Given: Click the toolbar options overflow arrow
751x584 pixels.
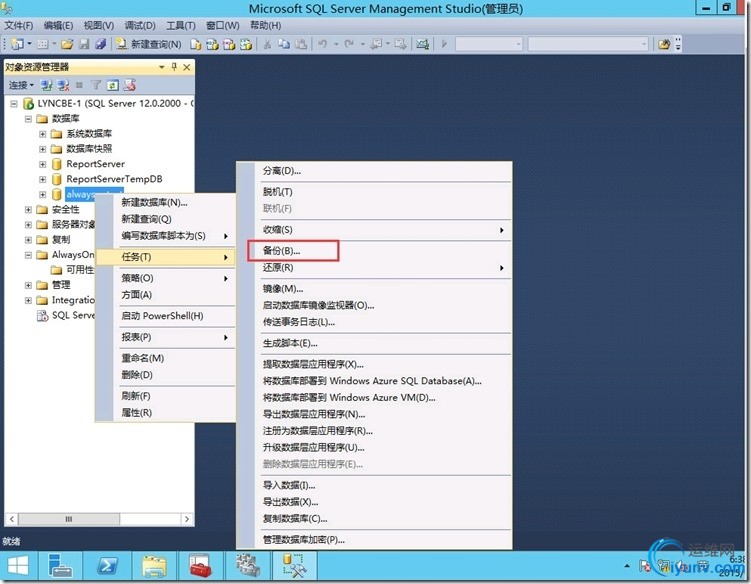Looking at the screenshot, I should [x=678, y=44].
